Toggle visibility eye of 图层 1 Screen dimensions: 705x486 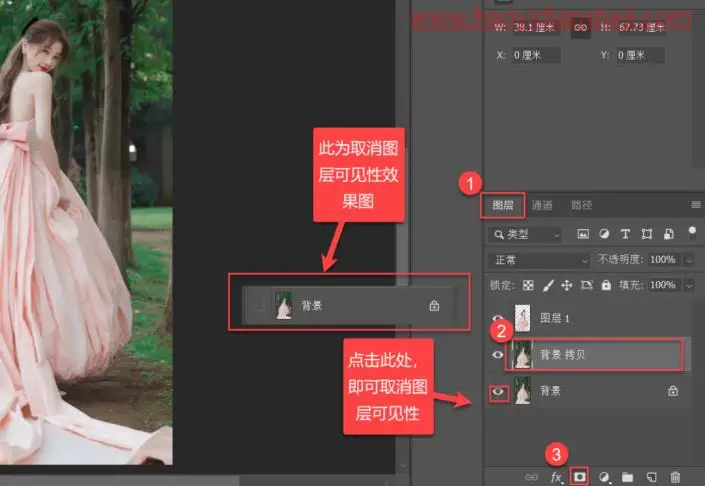(x=498, y=318)
